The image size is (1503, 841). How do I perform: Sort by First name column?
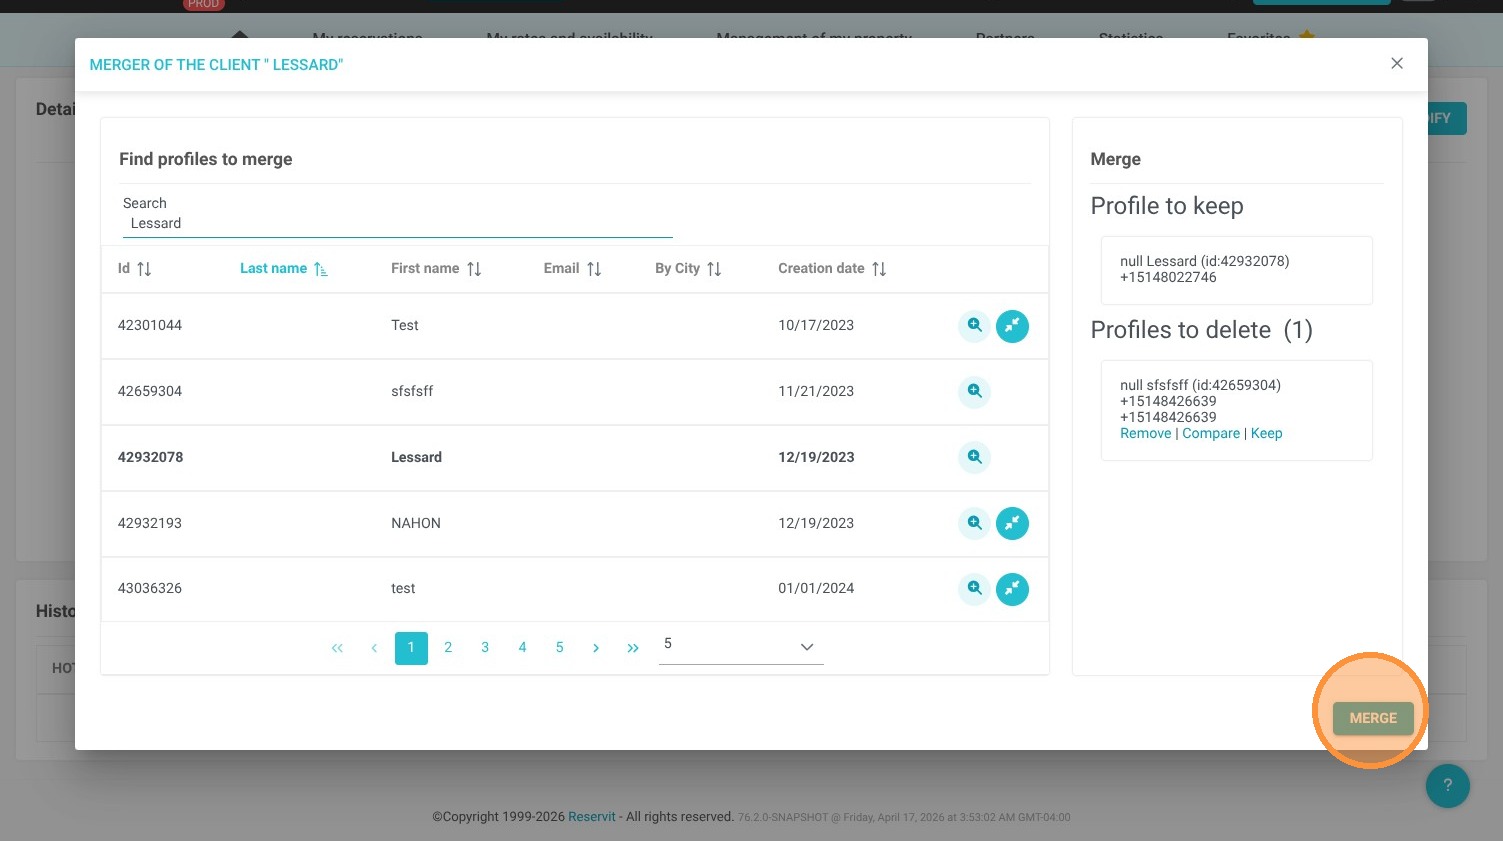coord(436,269)
